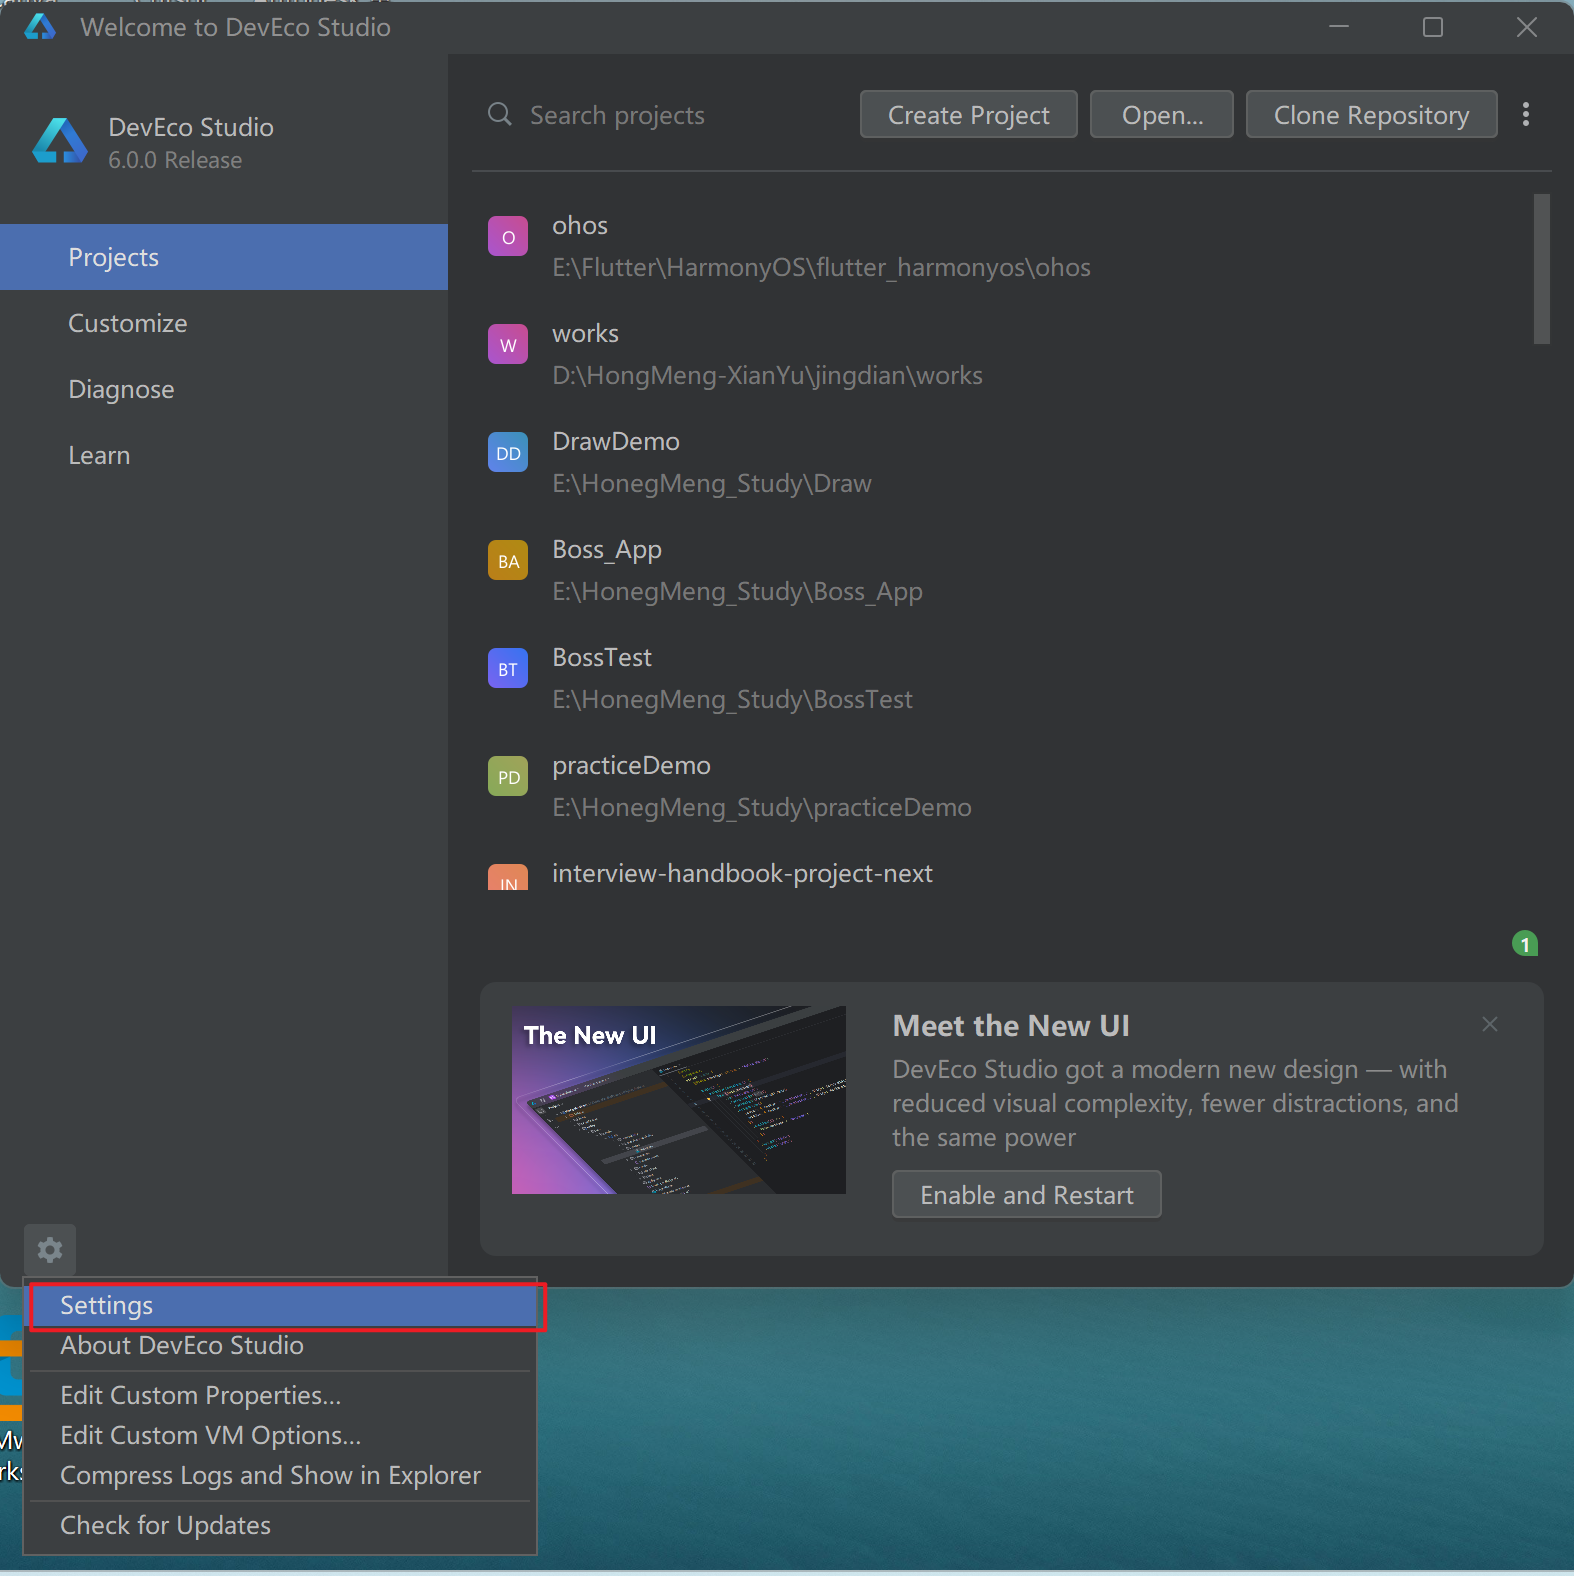Screen dimensions: 1574x1576
Task: Click the Open... button
Action: click(x=1162, y=114)
